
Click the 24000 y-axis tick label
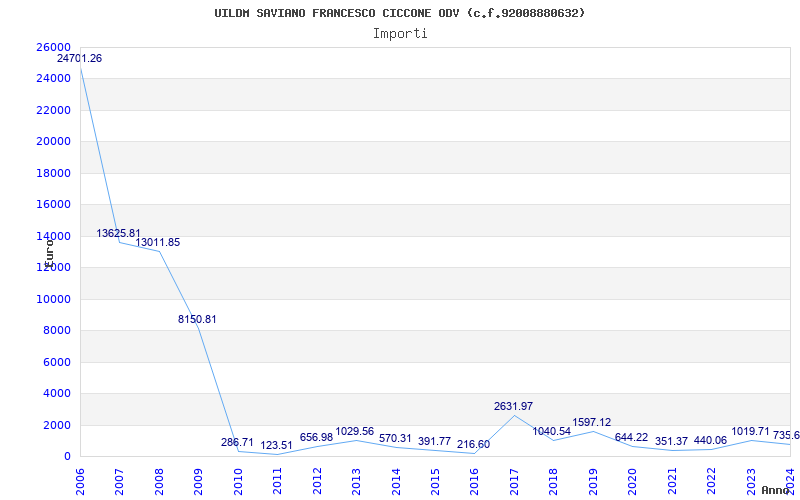[53, 79]
